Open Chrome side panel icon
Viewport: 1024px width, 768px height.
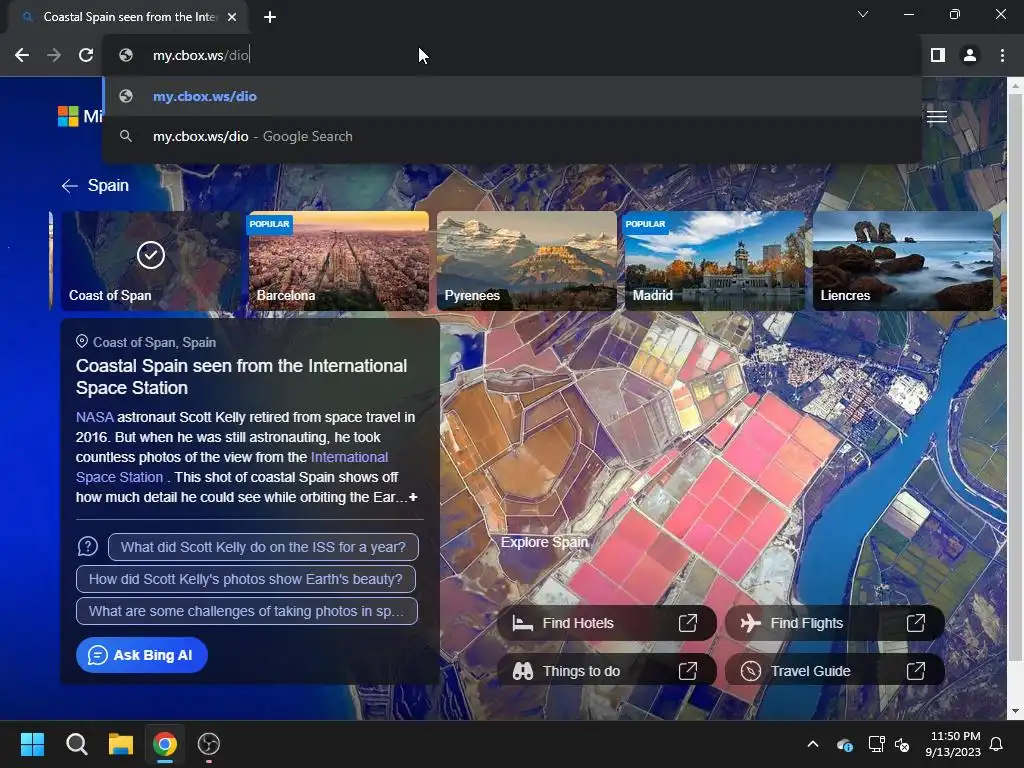938,56
